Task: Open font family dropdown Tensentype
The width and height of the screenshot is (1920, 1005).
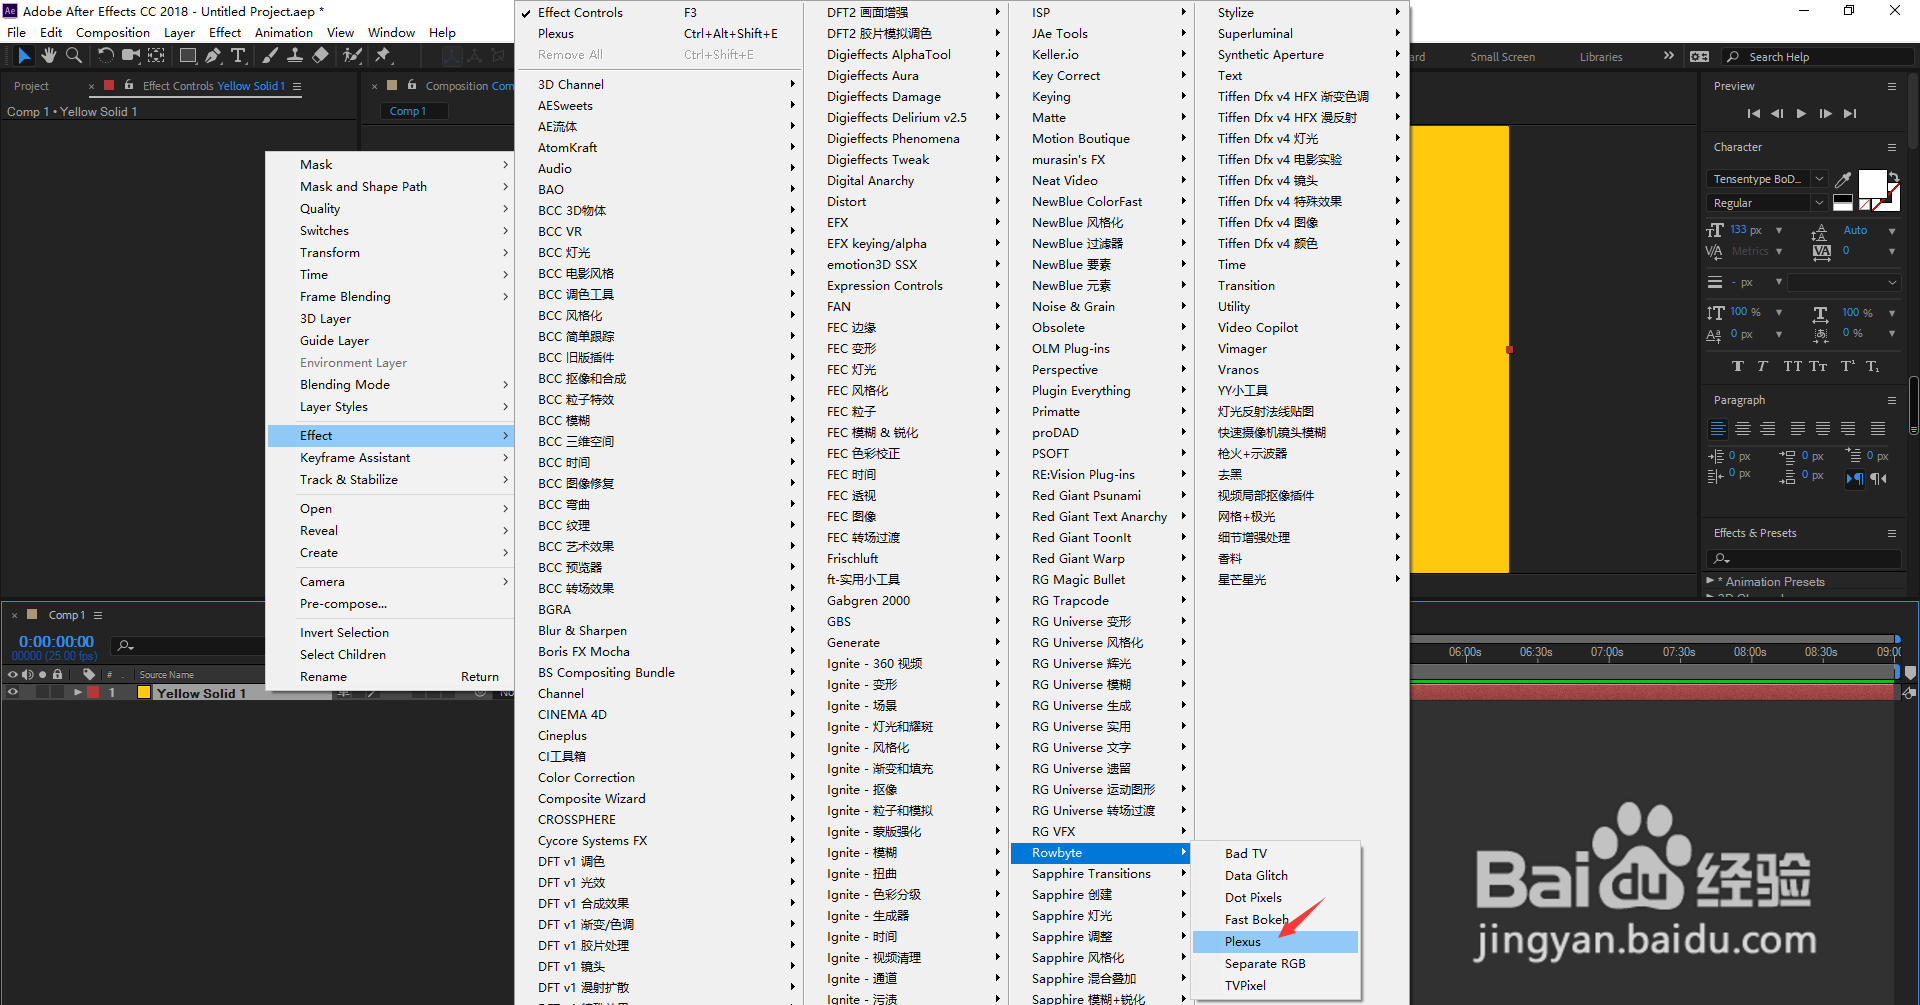Action: click(1819, 178)
